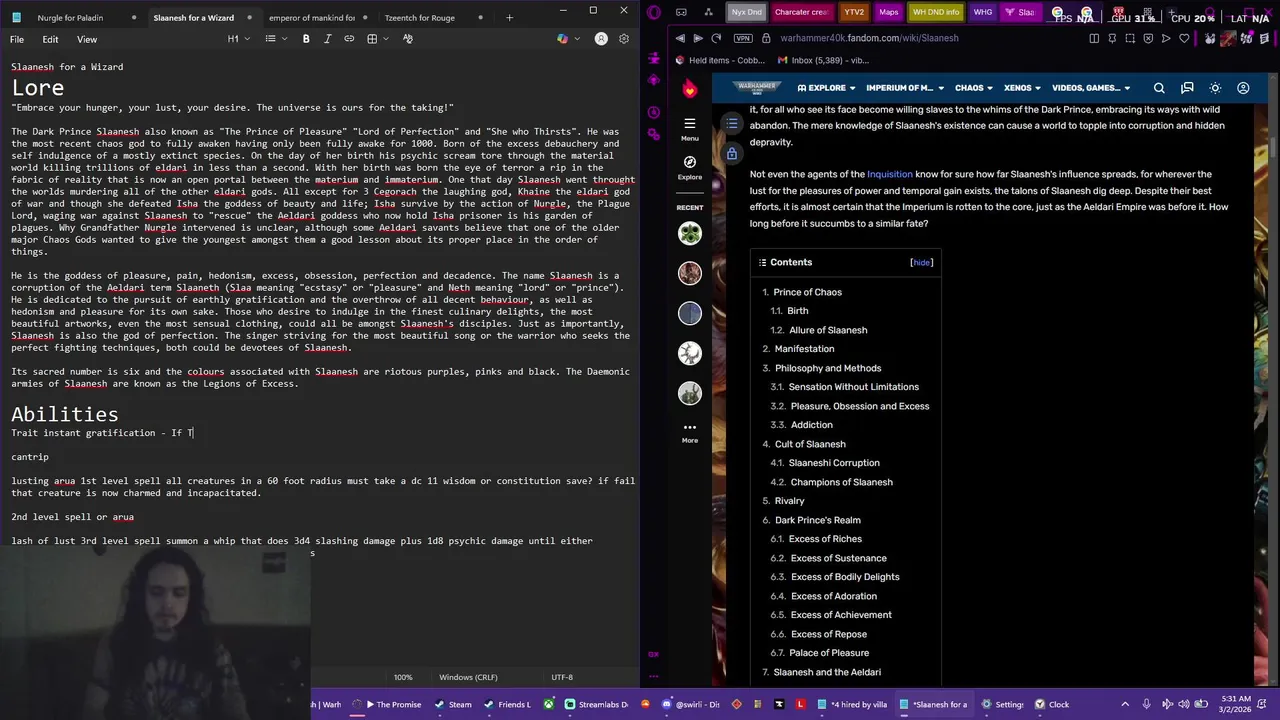Hide the Contents table
The image size is (1280, 720).
[x=921, y=262]
